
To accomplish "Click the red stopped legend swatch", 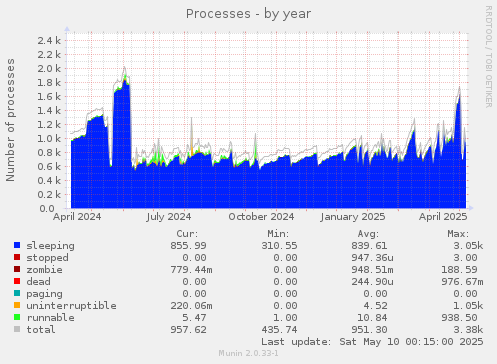I will [17, 257].
